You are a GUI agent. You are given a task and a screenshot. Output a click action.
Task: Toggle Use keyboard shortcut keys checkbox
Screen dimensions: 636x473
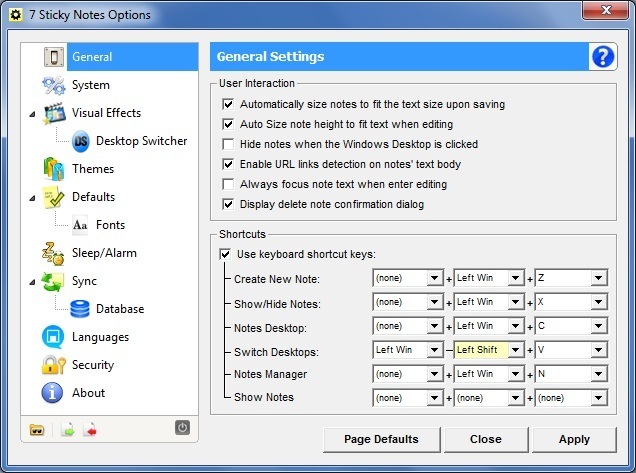[x=225, y=254]
